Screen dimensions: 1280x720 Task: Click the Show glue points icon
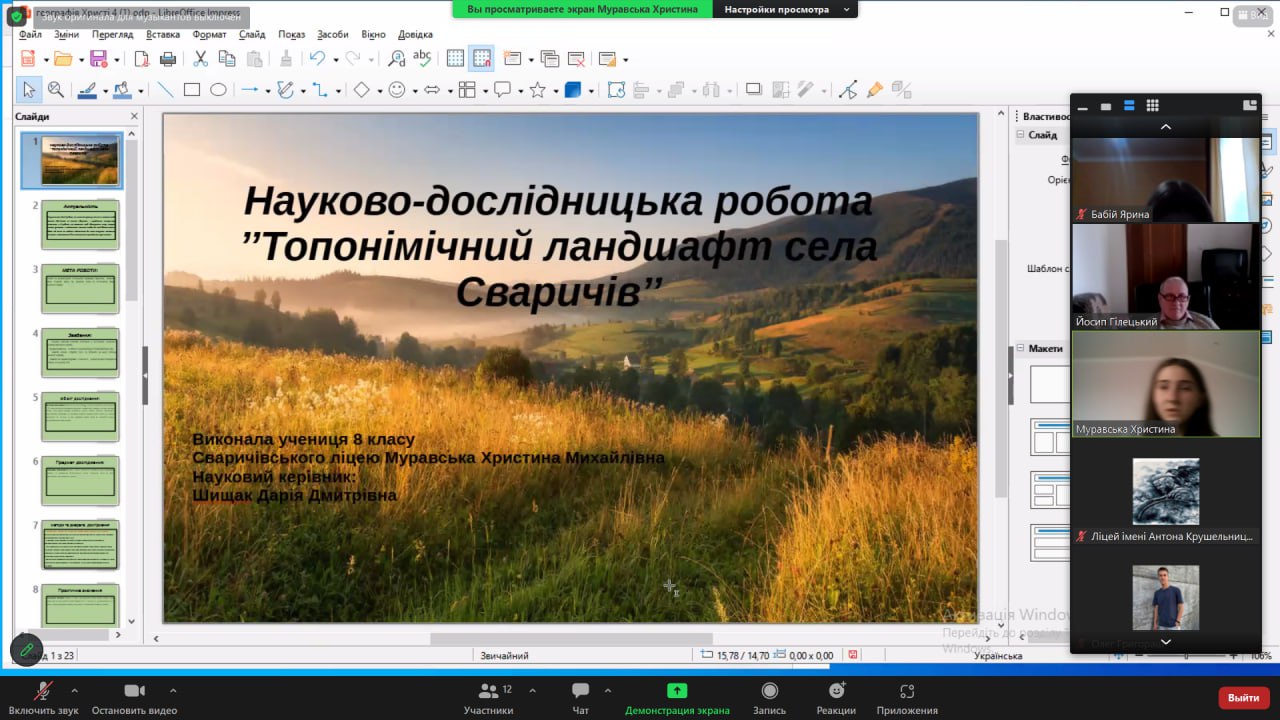pos(875,90)
